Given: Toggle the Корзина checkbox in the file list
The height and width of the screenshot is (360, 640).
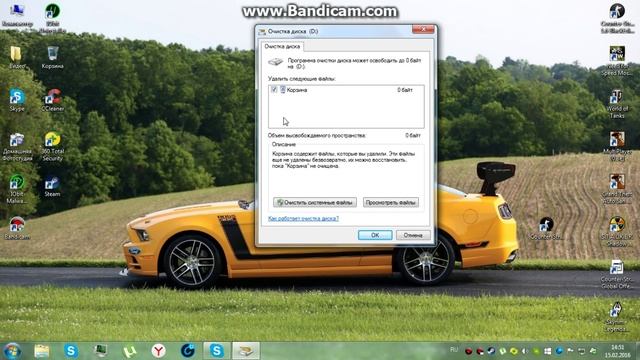Looking at the screenshot, I should click(x=274, y=89).
